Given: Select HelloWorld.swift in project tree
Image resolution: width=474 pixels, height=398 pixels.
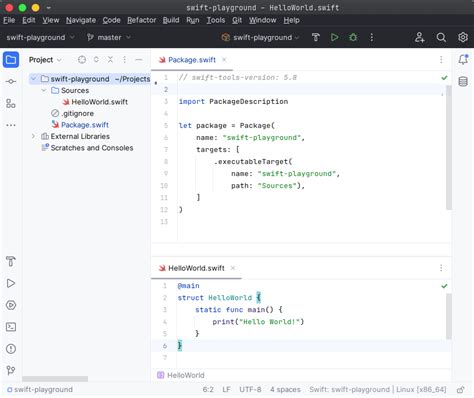Looking at the screenshot, I should 95,102.
